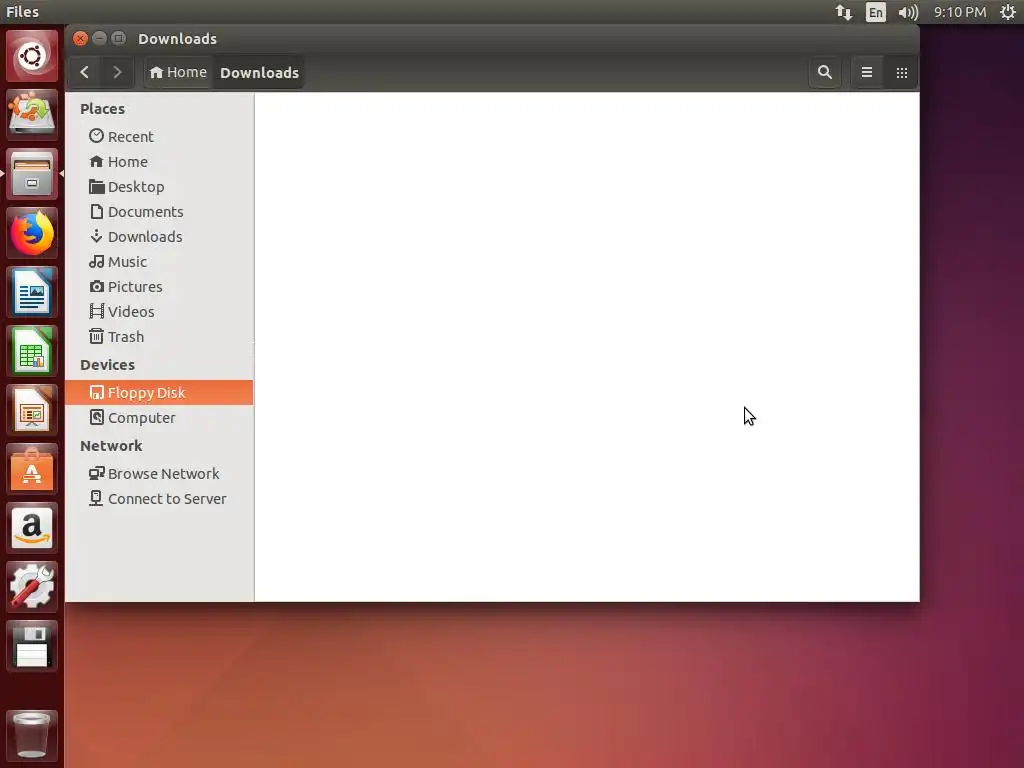Screen dimensions: 1024x768
Task: Go back with the left arrow button
Action: [84, 72]
